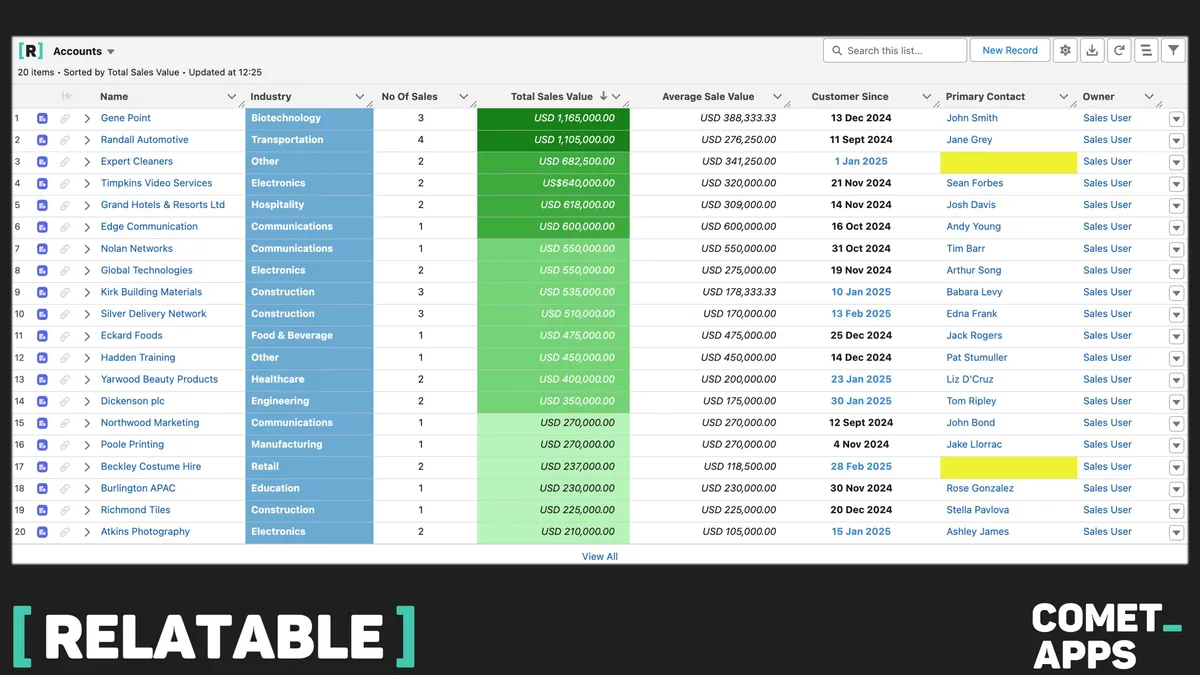Click the US$640,000.00 total sales cell
This screenshot has width=1200, height=675.
pos(554,184)
